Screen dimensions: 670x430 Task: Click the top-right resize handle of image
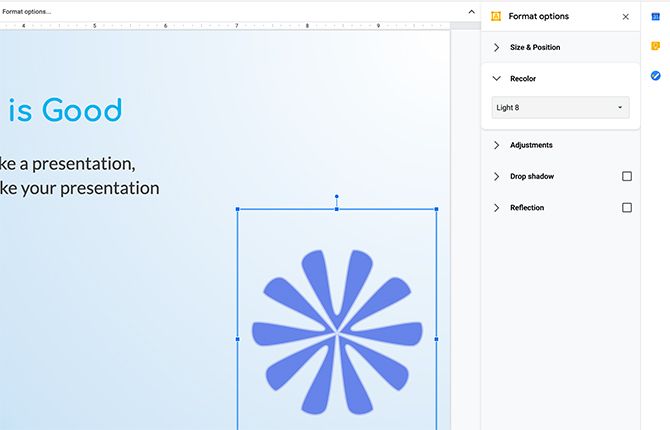tap(436, 209)
